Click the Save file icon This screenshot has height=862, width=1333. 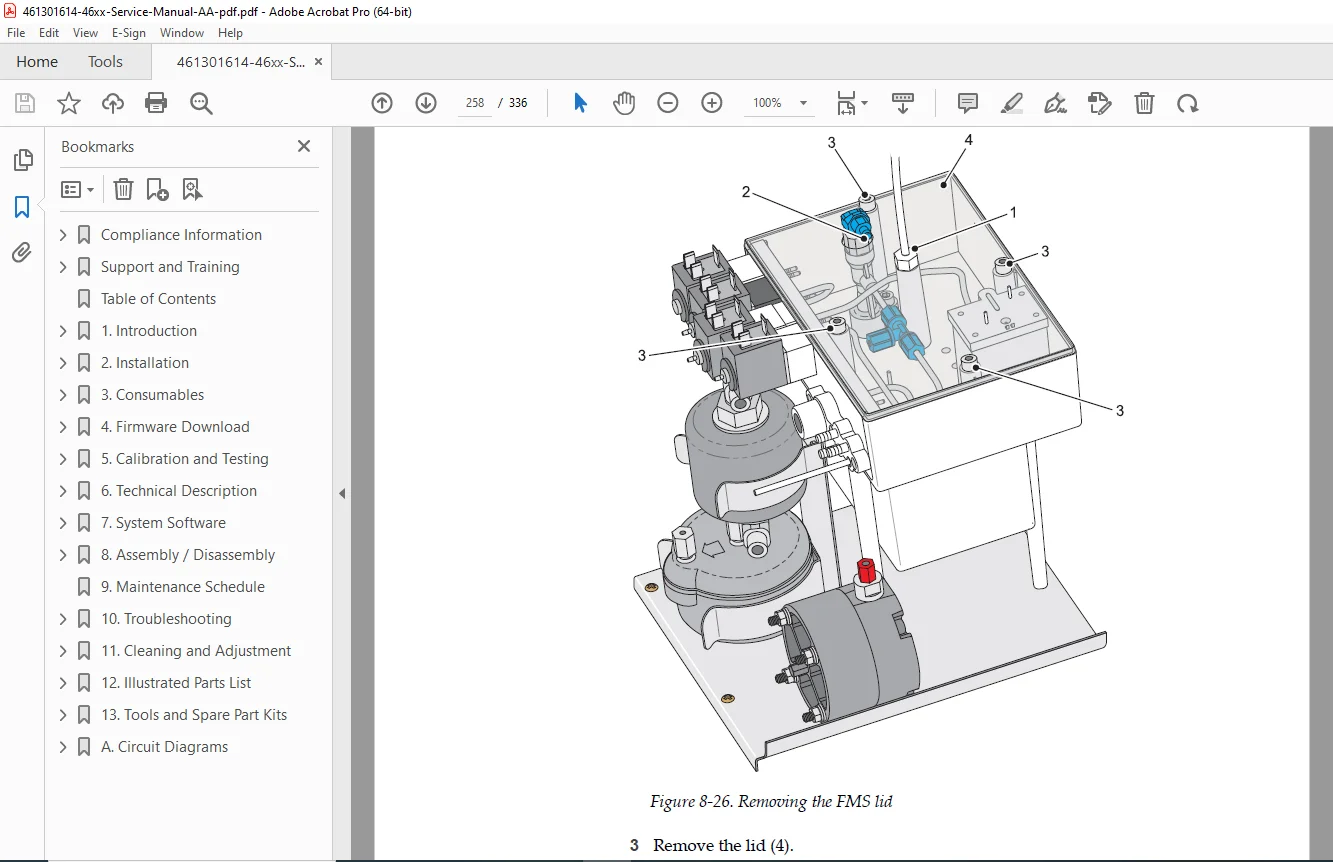[x=25, y=103]
